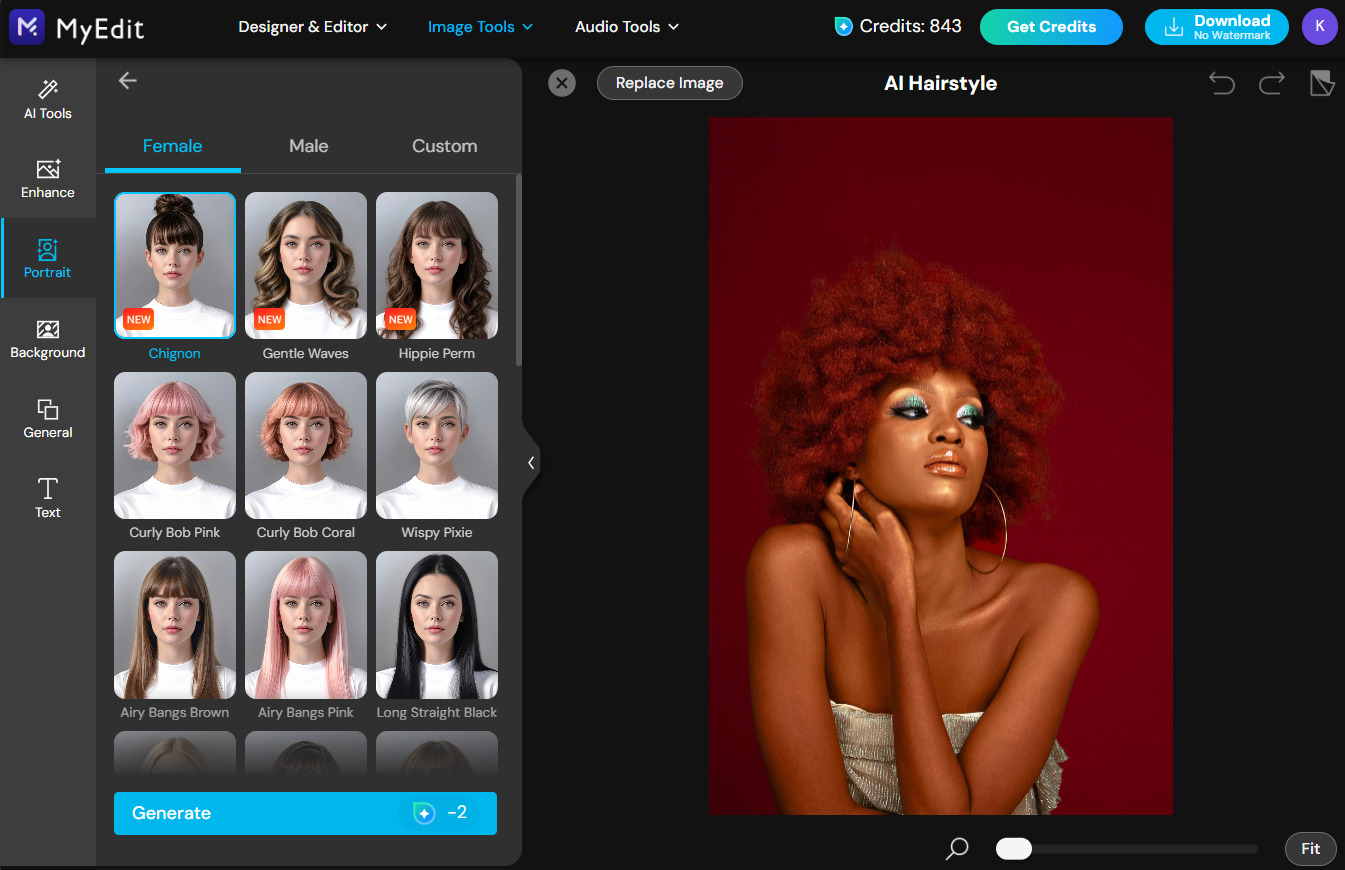This screenshot has width=1345, height=870.
Task: Select the Wispy Pixie hairstyle thumbnail
Action: tap(436, 445)
